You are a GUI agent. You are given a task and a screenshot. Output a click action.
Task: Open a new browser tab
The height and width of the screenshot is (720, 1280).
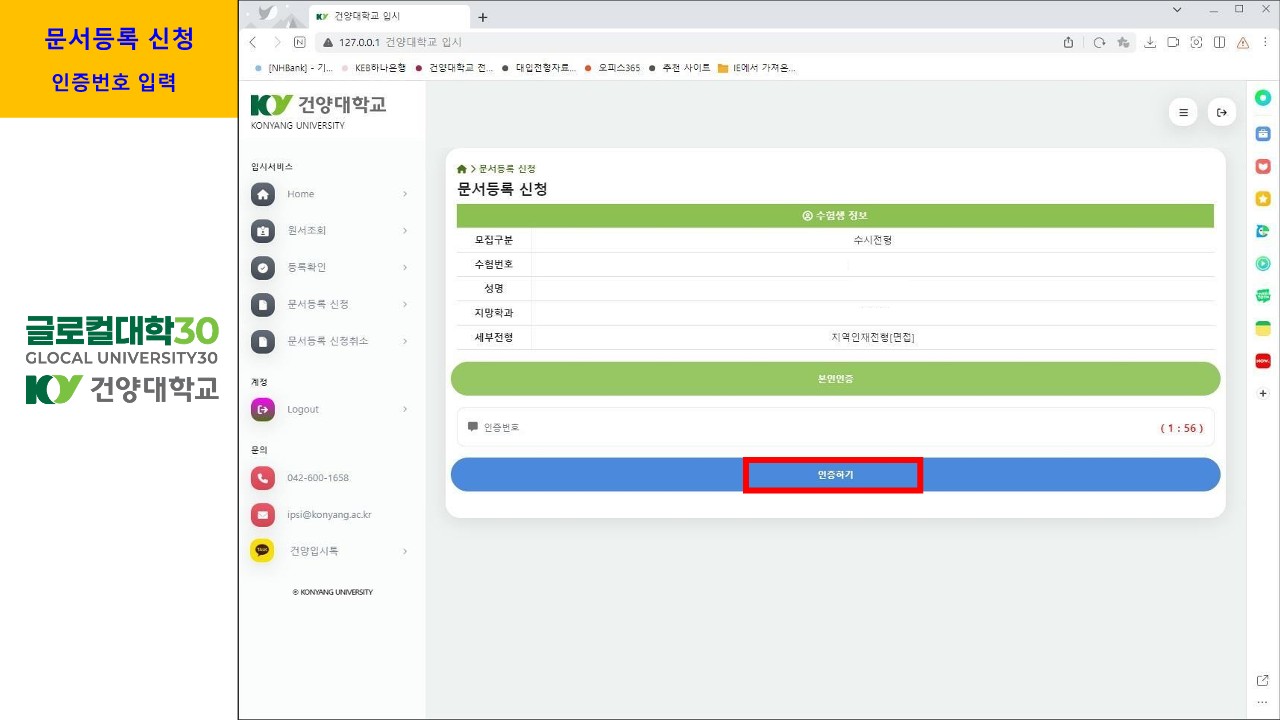[483, 17]
